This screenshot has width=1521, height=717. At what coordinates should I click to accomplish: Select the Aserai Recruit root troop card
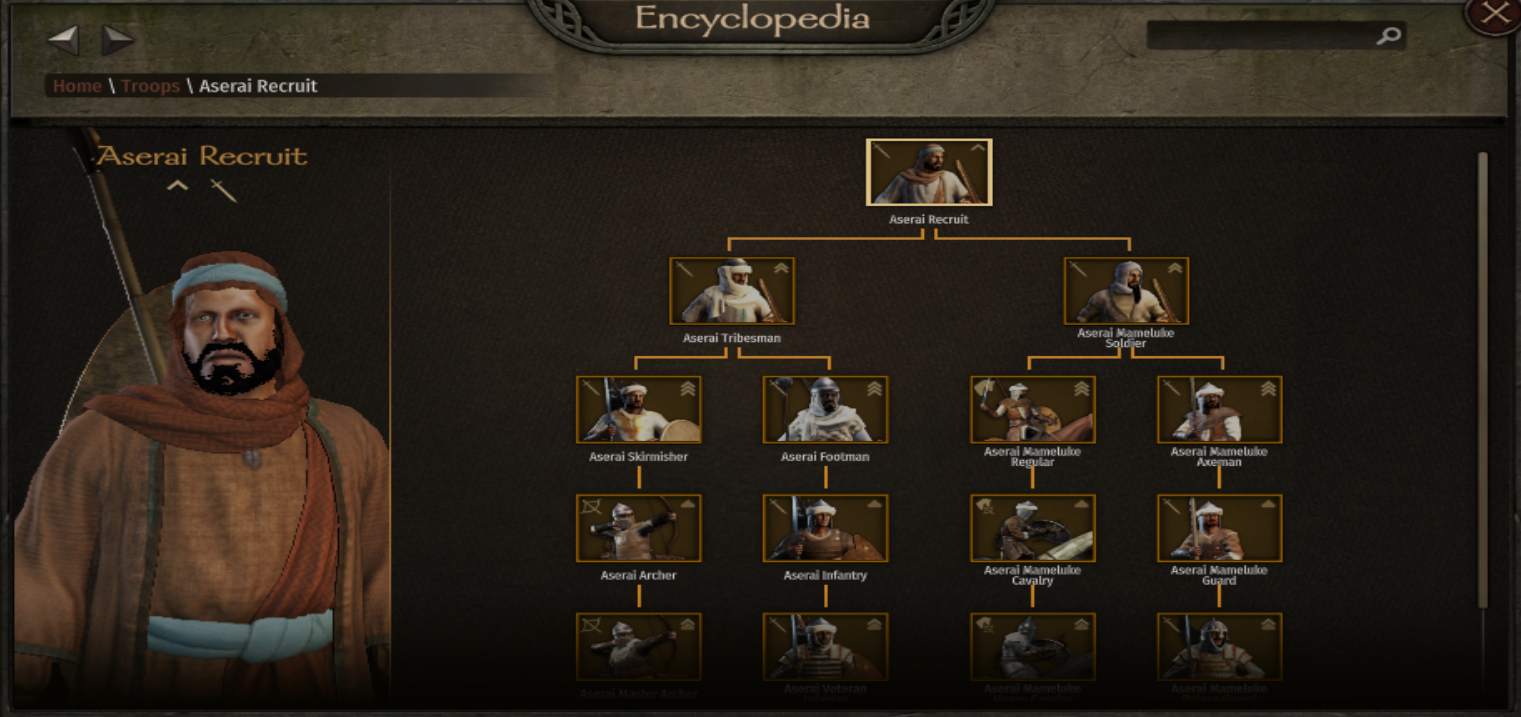point(929,172)
